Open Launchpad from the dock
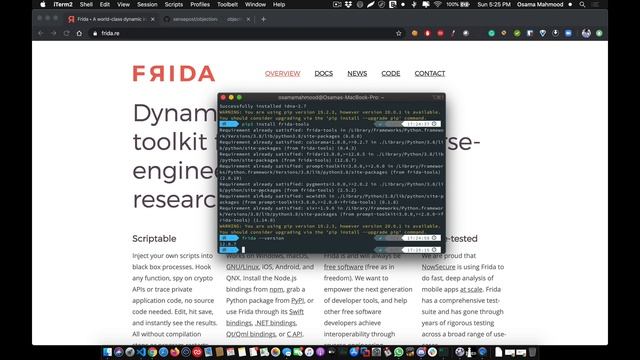The image size is (640, 360). (130, 352)
